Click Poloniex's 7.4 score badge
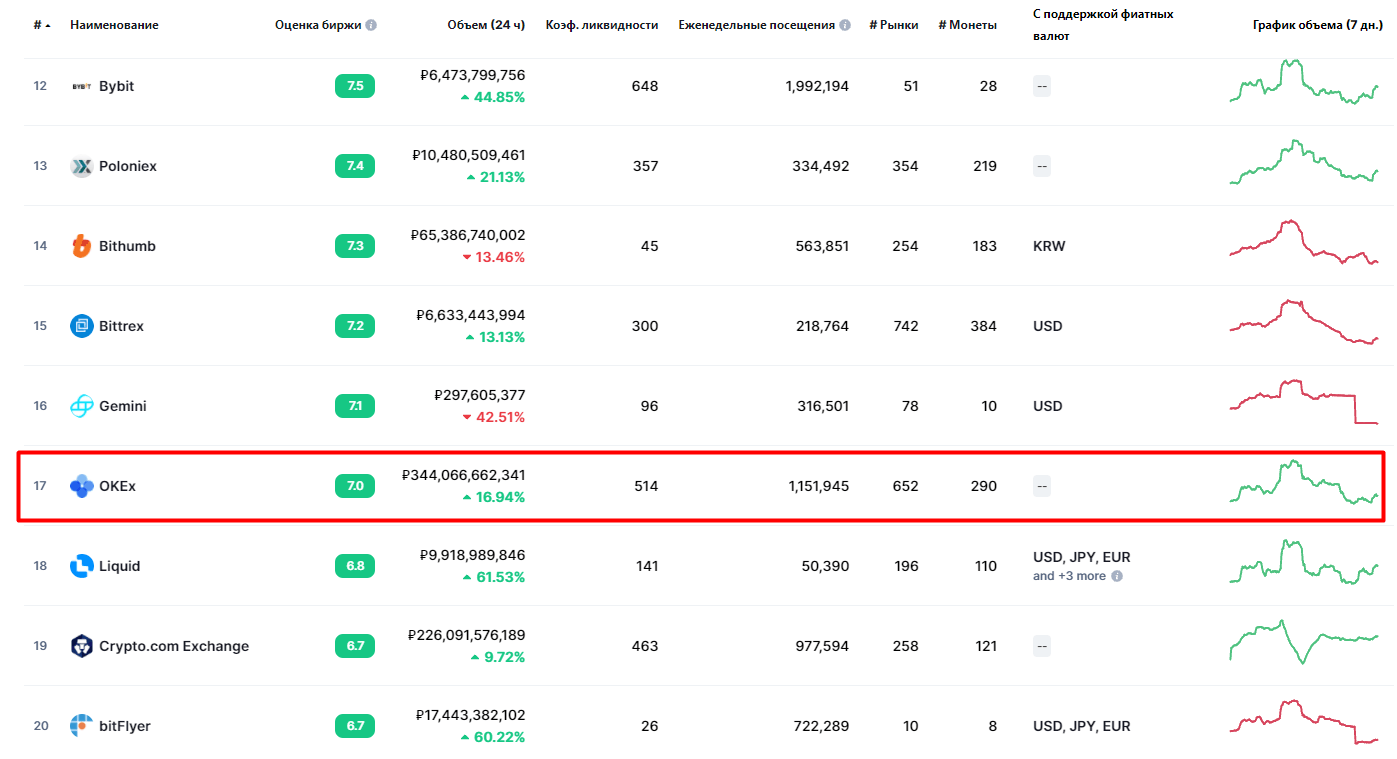The height and width of the screenshot is (759, 1397). pyautogui.click(x=355, y=166)
